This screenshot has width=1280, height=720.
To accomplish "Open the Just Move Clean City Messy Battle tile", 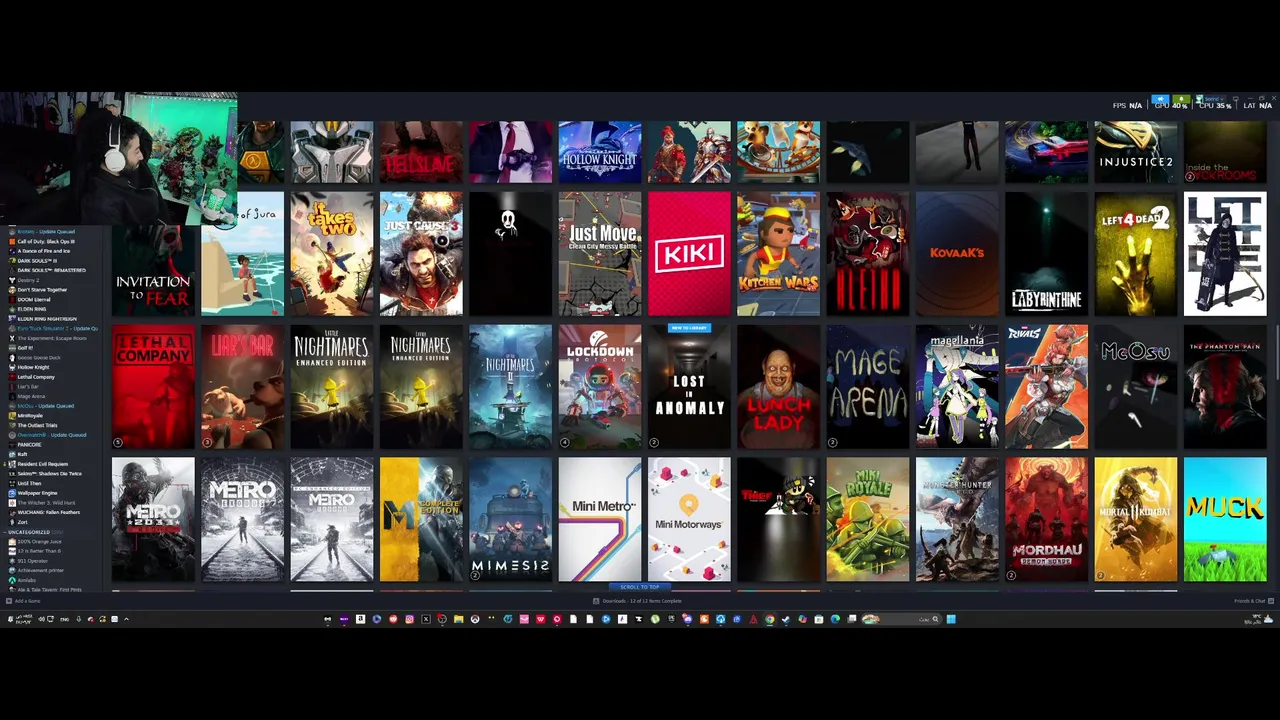I will (x=600, y=254).
